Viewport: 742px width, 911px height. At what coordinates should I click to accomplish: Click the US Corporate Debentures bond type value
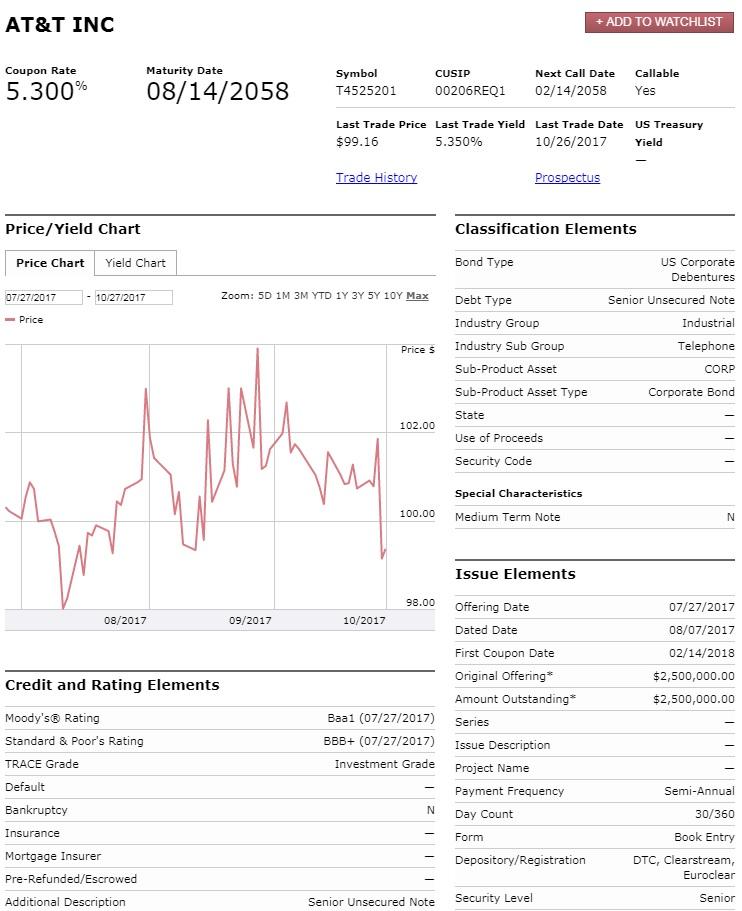[x=697, y=270]
